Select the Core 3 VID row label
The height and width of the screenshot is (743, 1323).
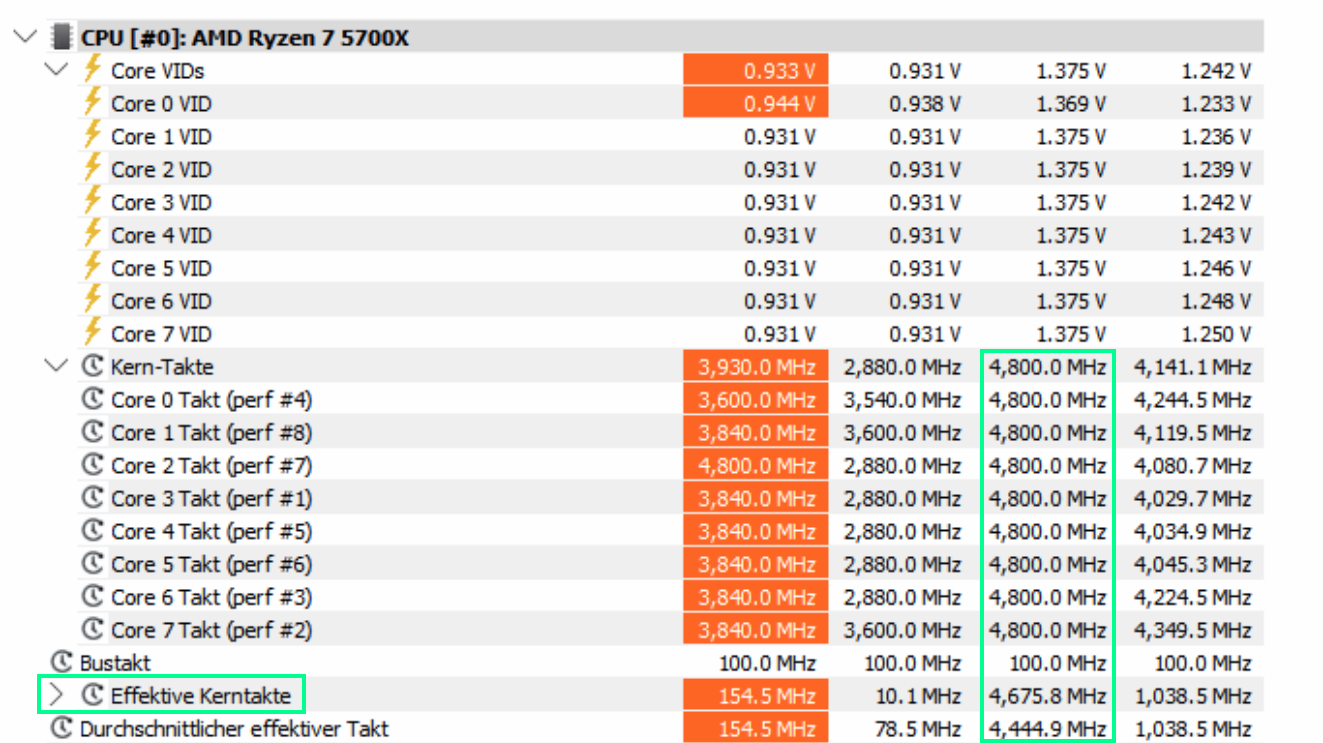[x=161, y=203]
